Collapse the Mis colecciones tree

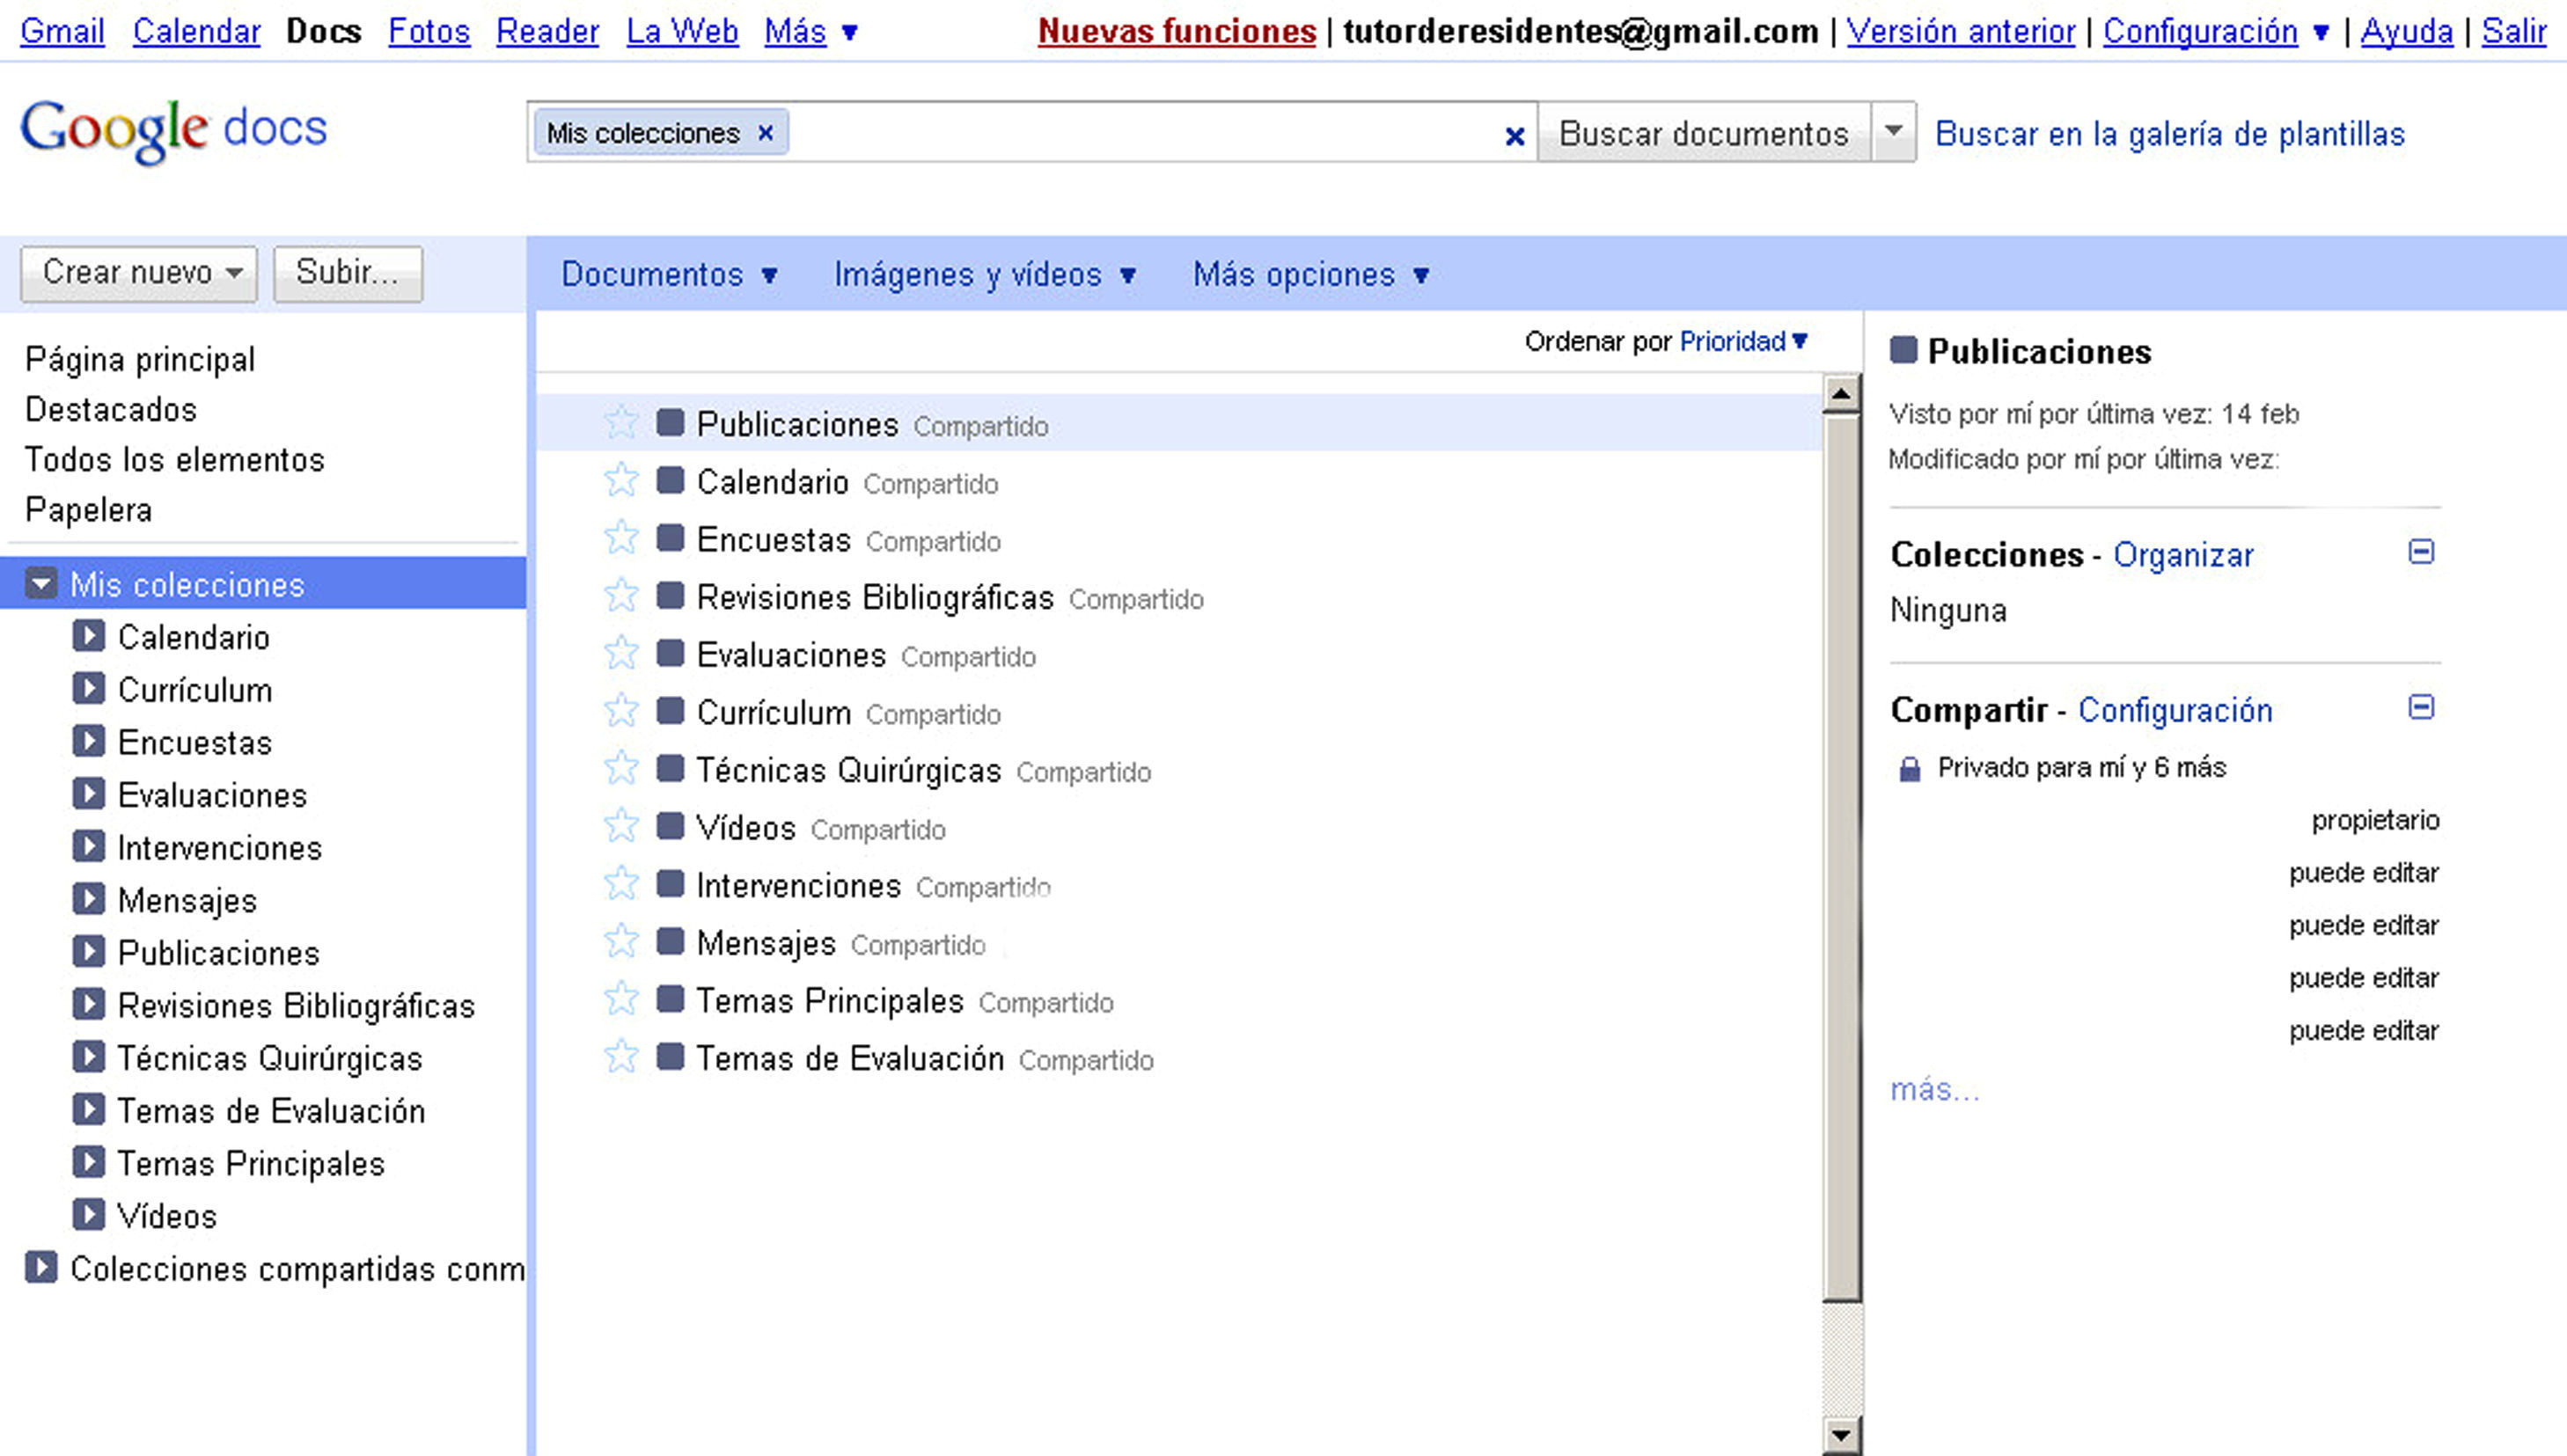point(41,583)
